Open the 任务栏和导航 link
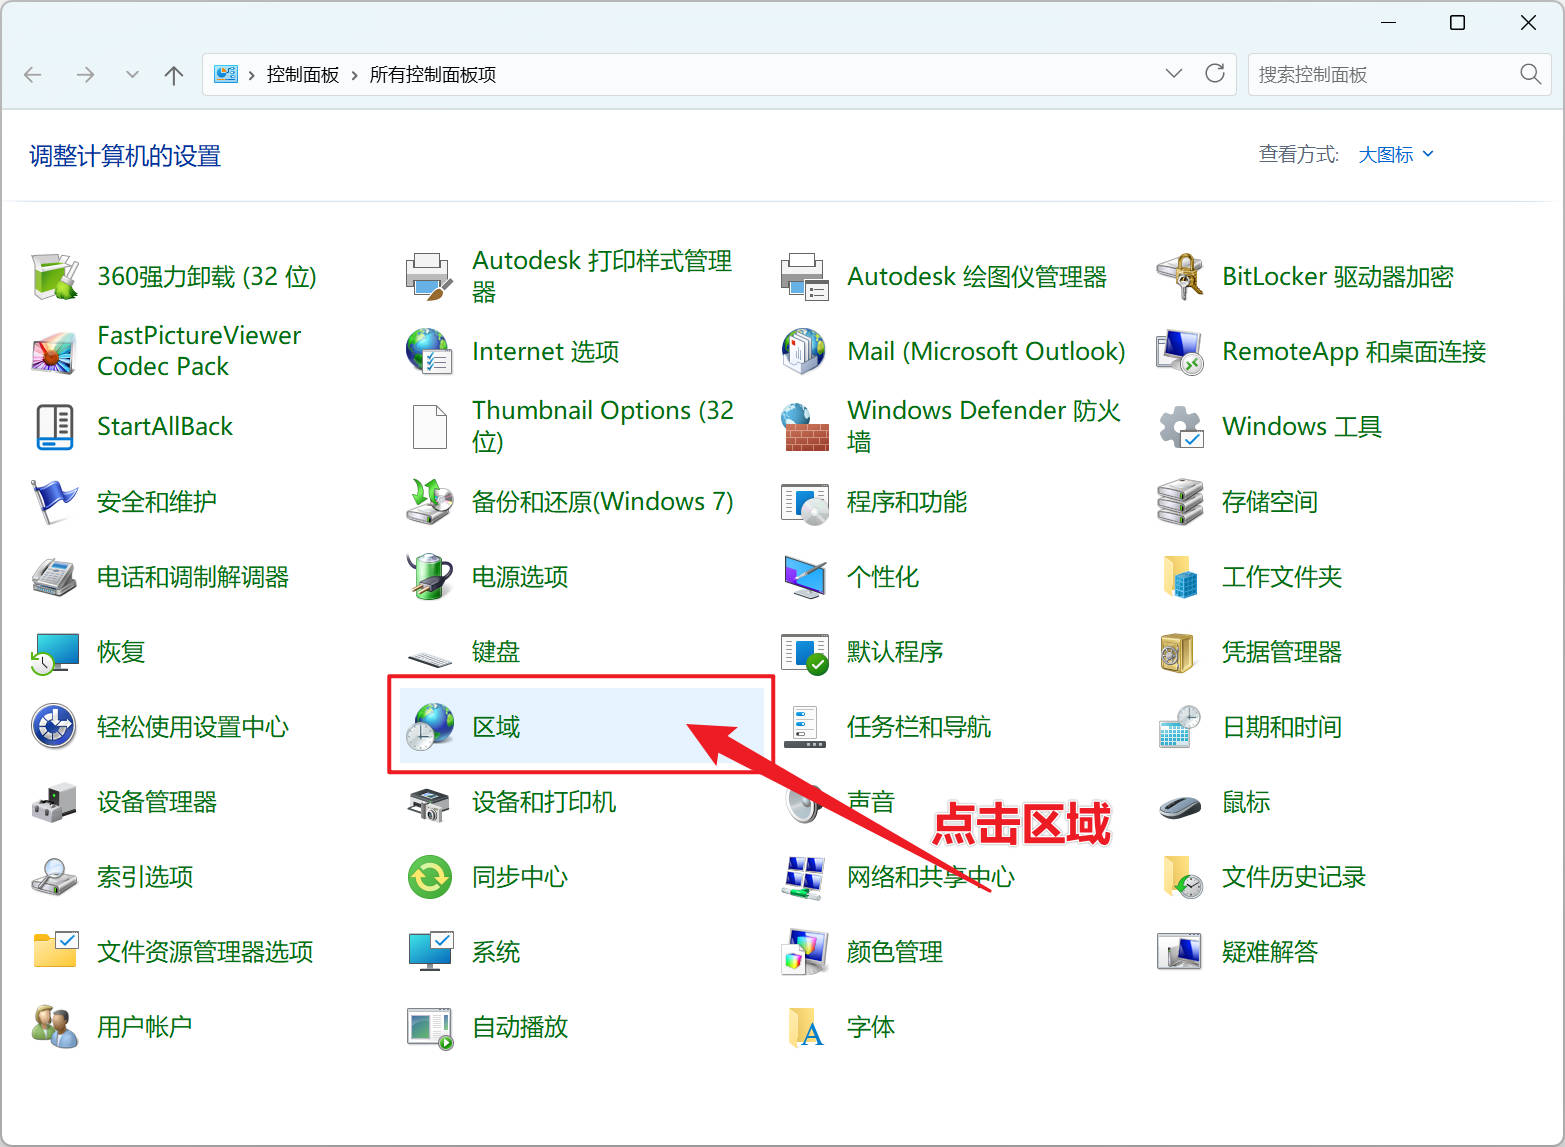1565x1147 pixels. (919, 727)
